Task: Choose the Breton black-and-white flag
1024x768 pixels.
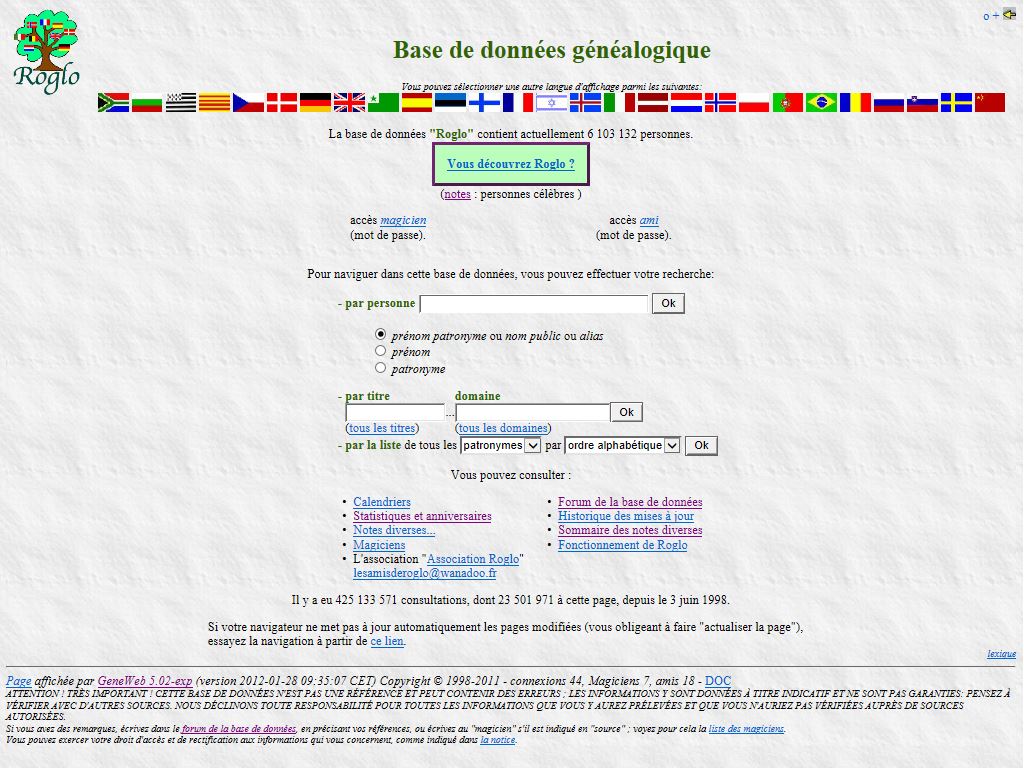Action: [x=181, y=103]
